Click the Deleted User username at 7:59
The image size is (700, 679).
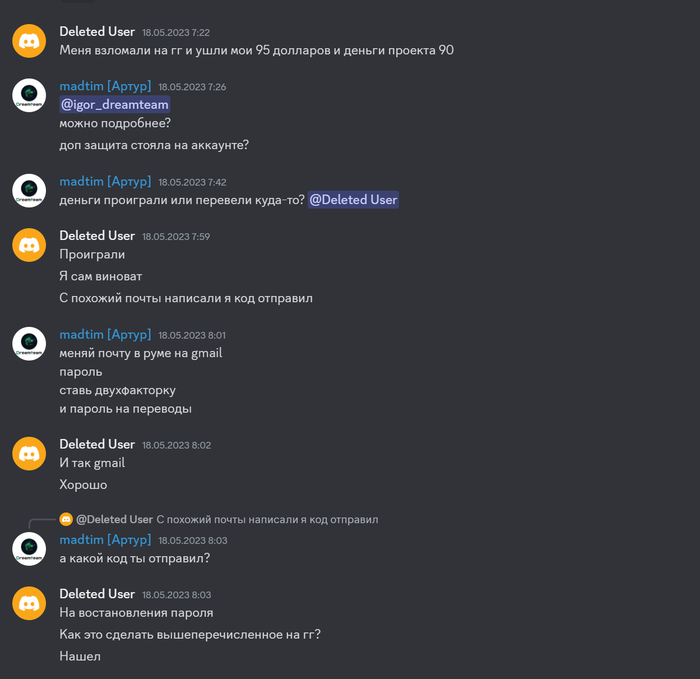point(97,236)
